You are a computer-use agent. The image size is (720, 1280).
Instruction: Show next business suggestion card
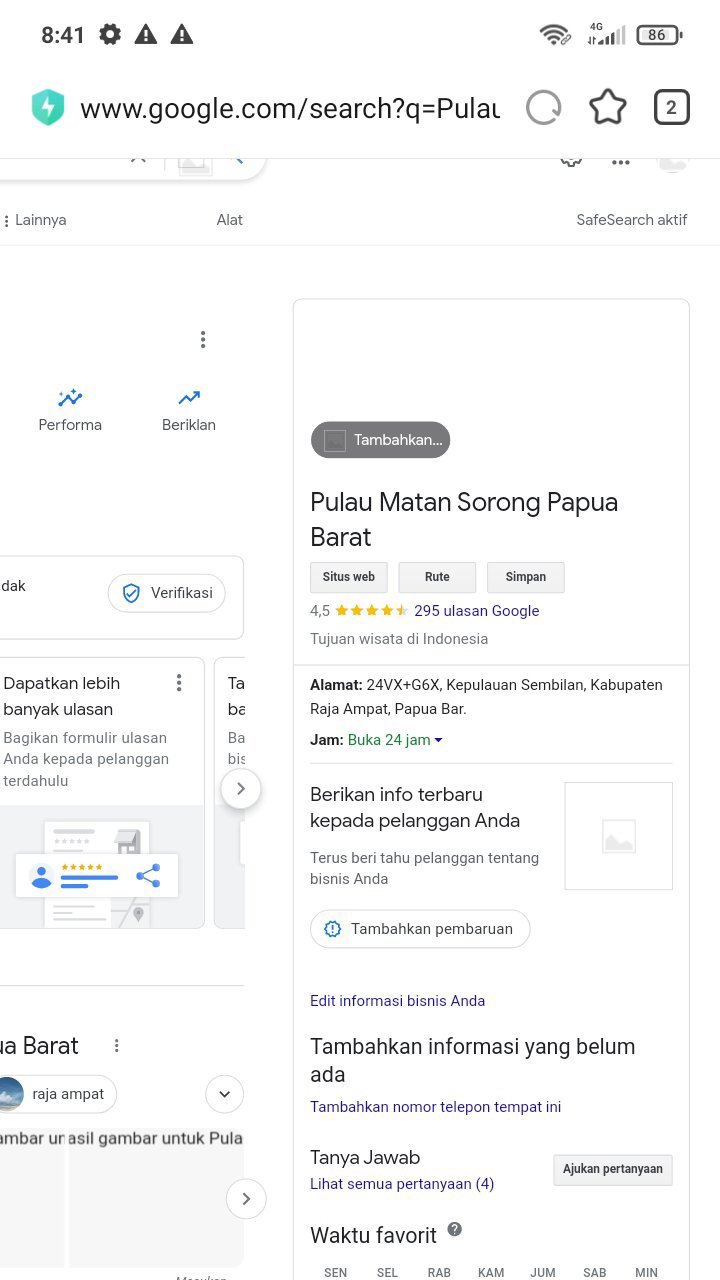(x=240, y=789)
